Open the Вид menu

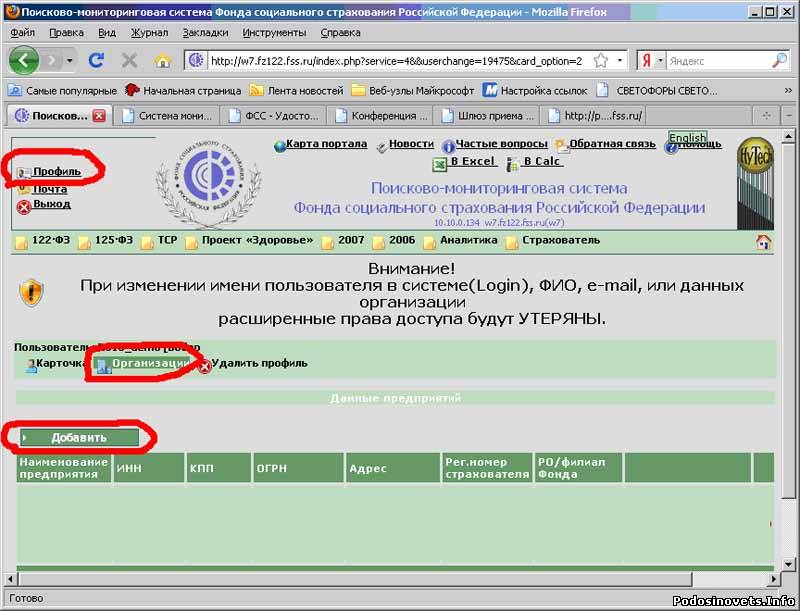pyautogui.click(x=107, y=33)
